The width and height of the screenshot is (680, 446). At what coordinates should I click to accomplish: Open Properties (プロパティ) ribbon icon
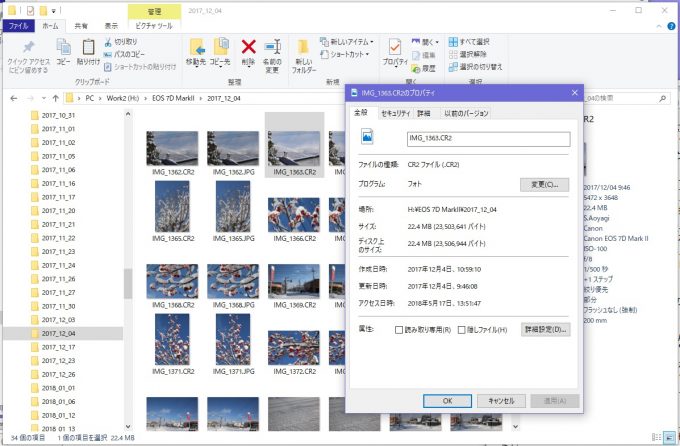click(x=395, y=47)
